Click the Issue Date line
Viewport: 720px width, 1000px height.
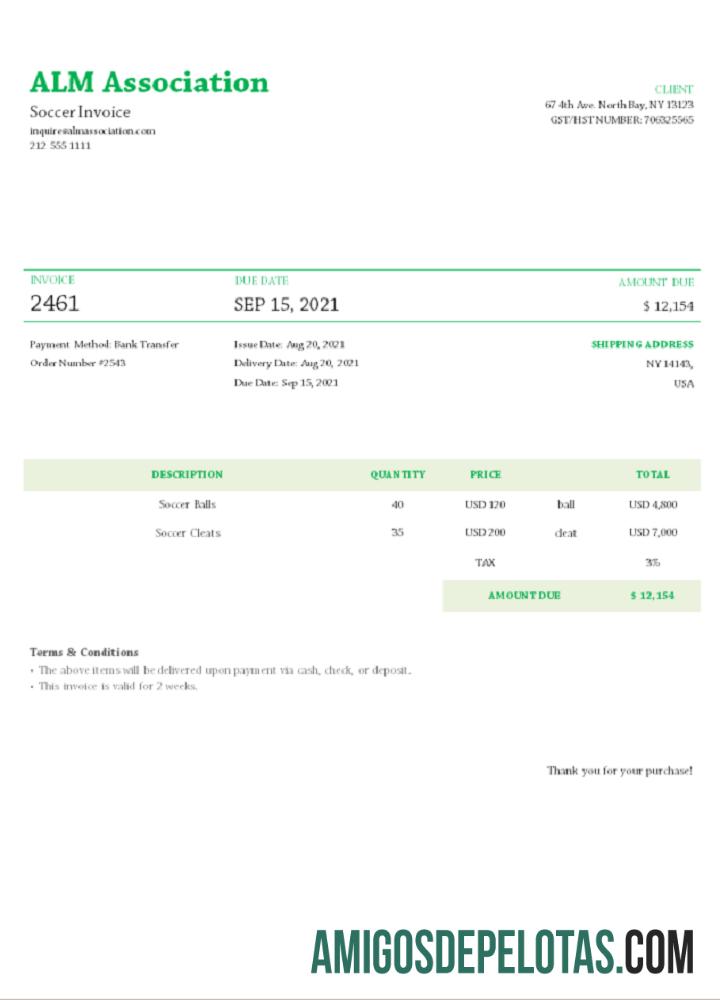[289, 344]
